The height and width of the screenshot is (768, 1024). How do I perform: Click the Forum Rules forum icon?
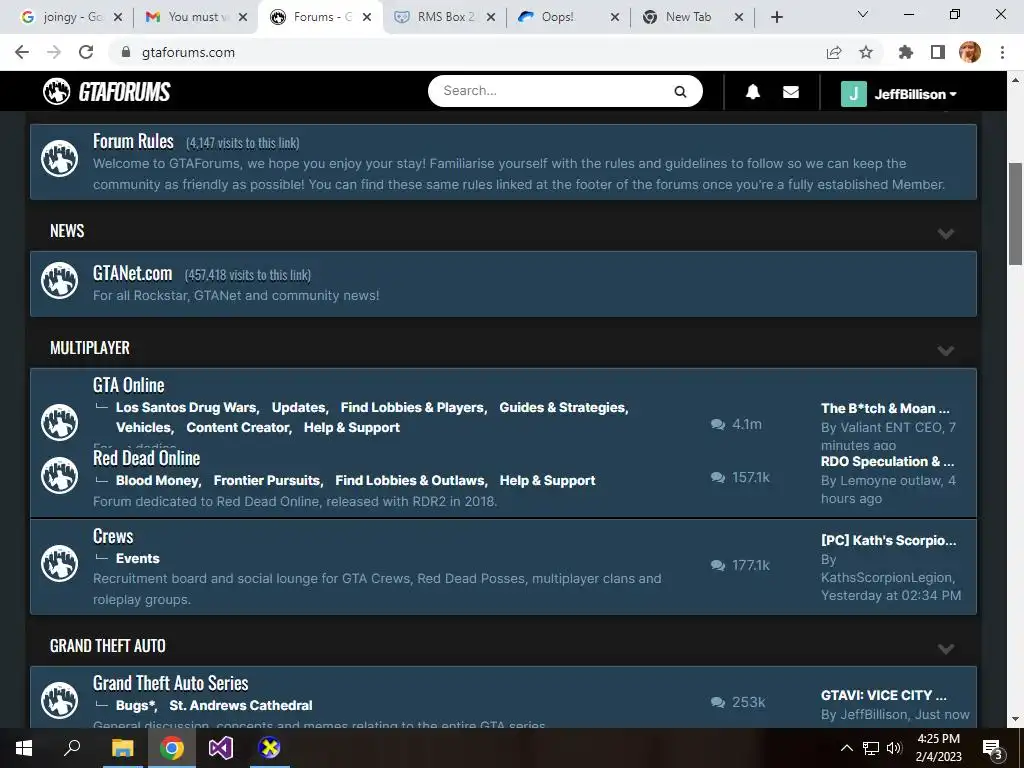pyautogui.click(x=59, y=158)
